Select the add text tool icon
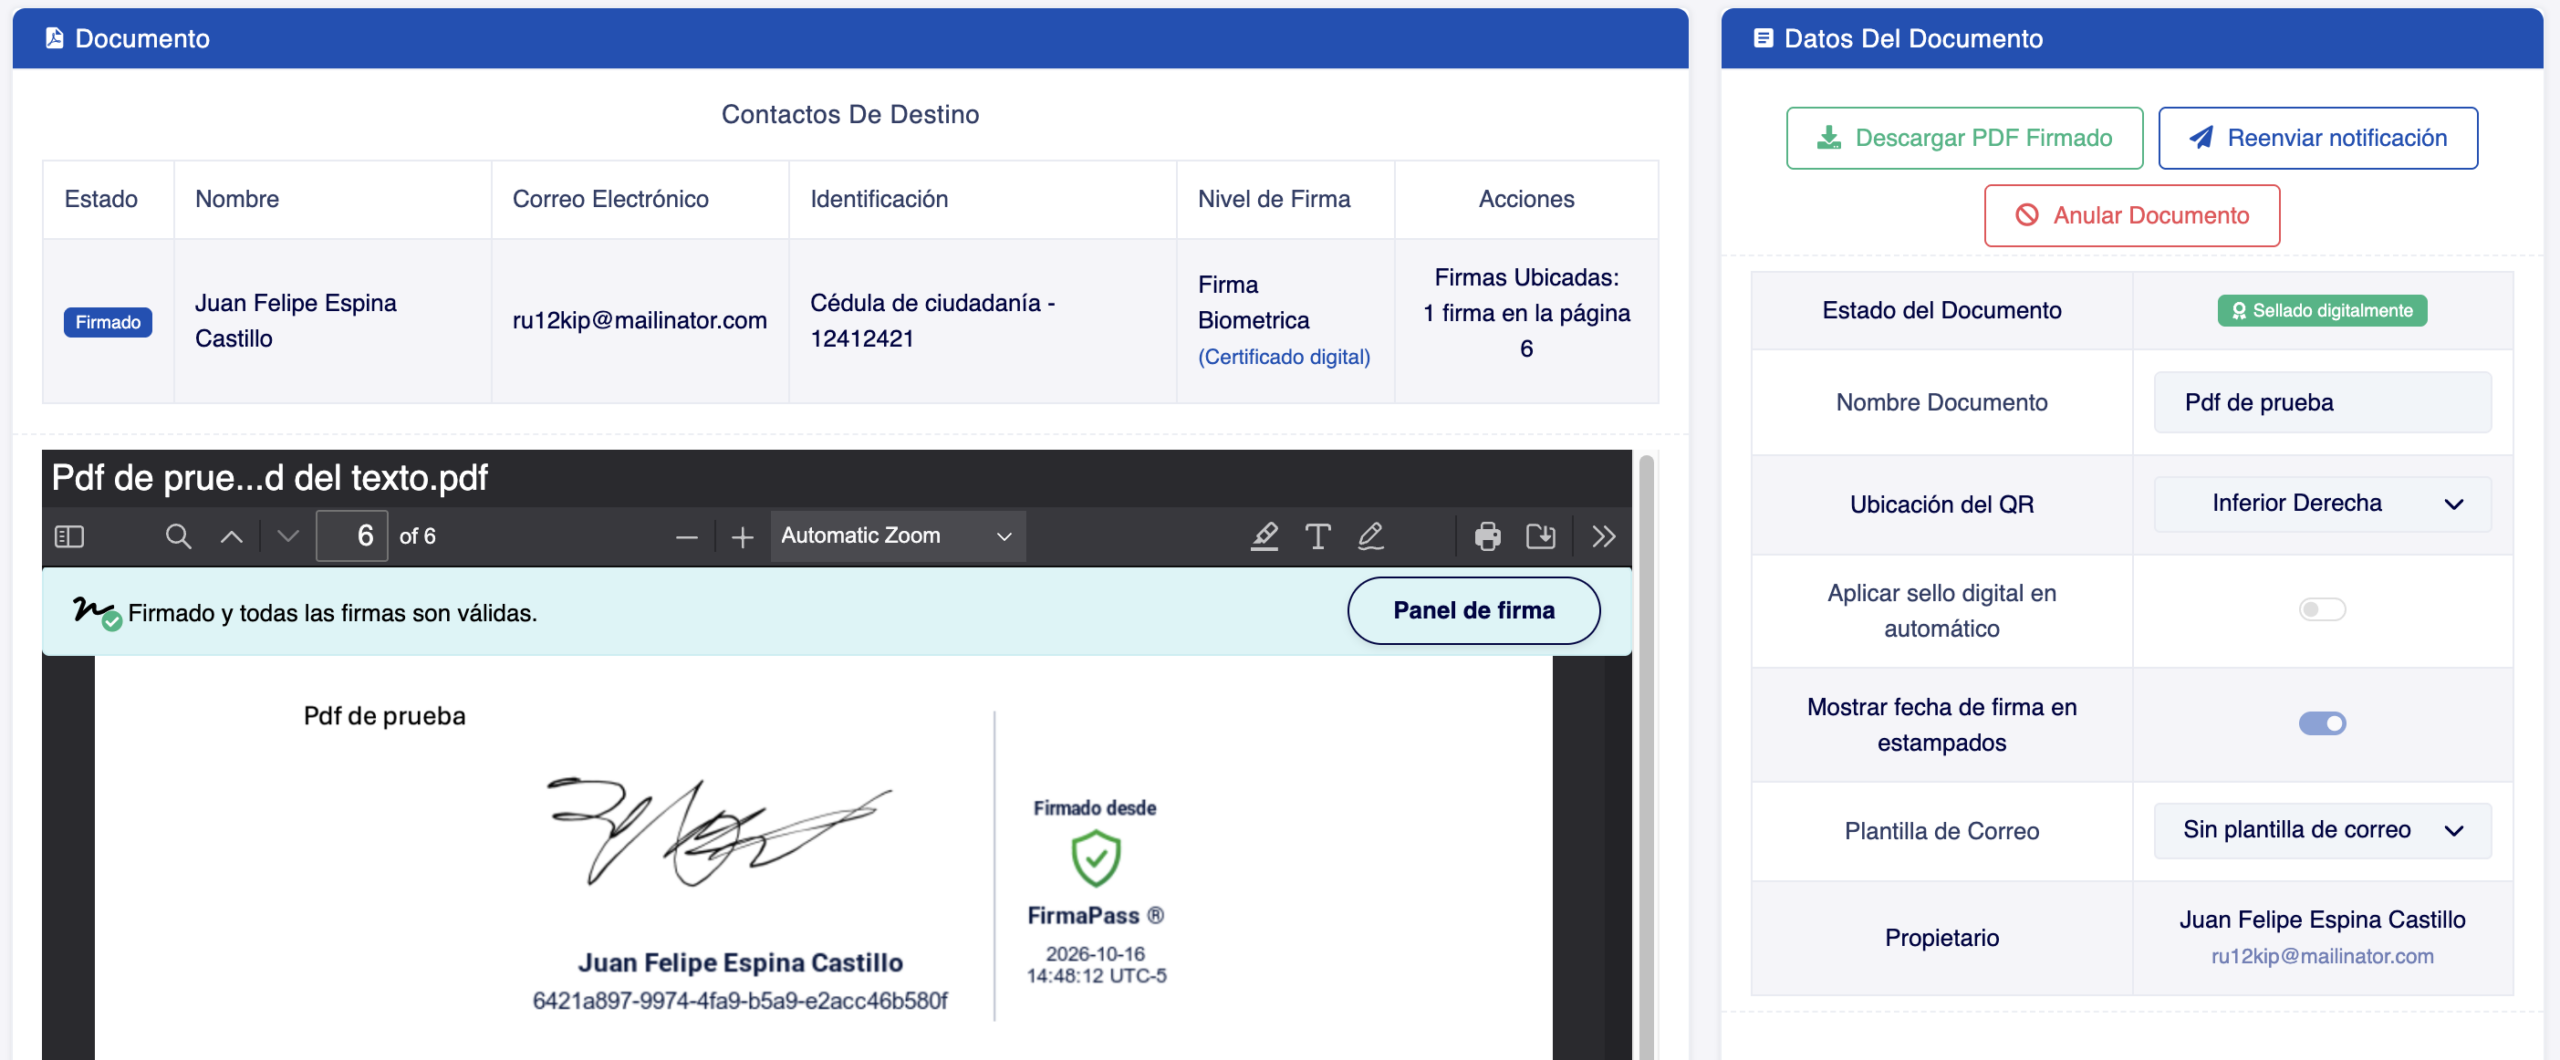Screen dimensions: 2560x1060 click(1317, 537)
